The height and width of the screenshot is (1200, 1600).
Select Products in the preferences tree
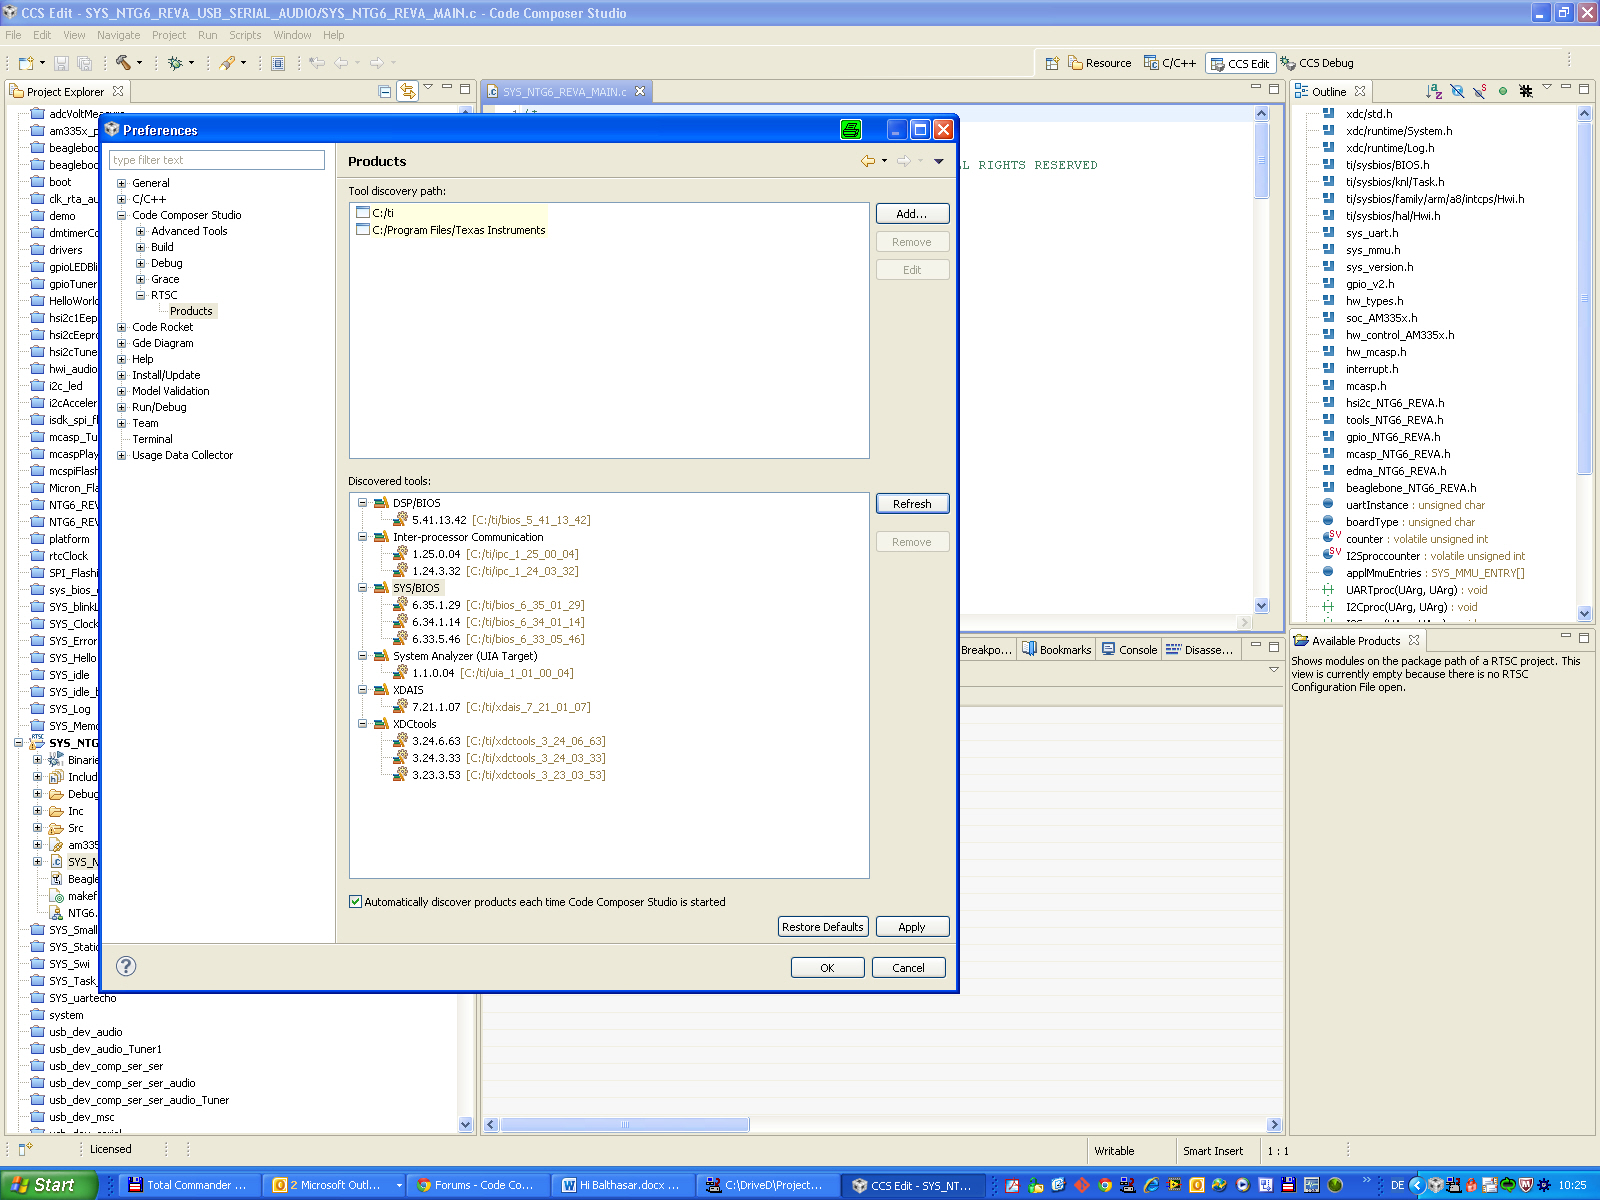tap(191, 311)
